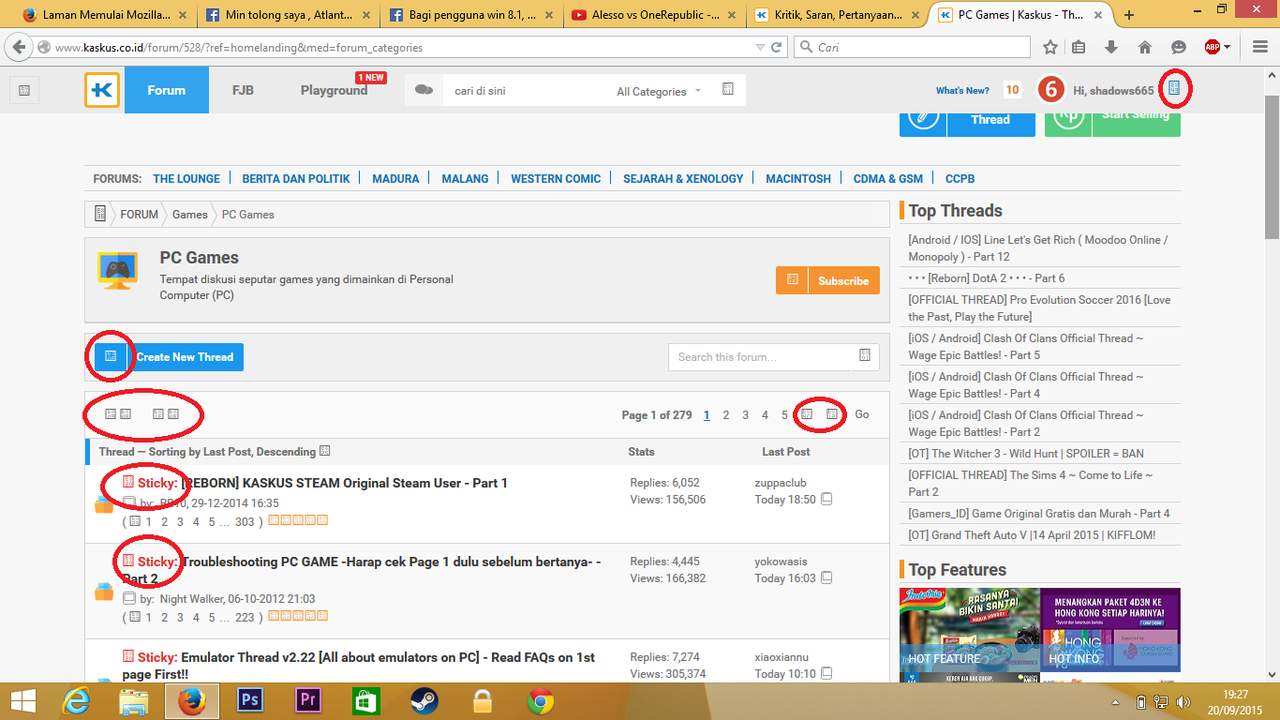Click the Search this forum field
Viewport: 1280px width, 720px height.
[x=762, y=357]
